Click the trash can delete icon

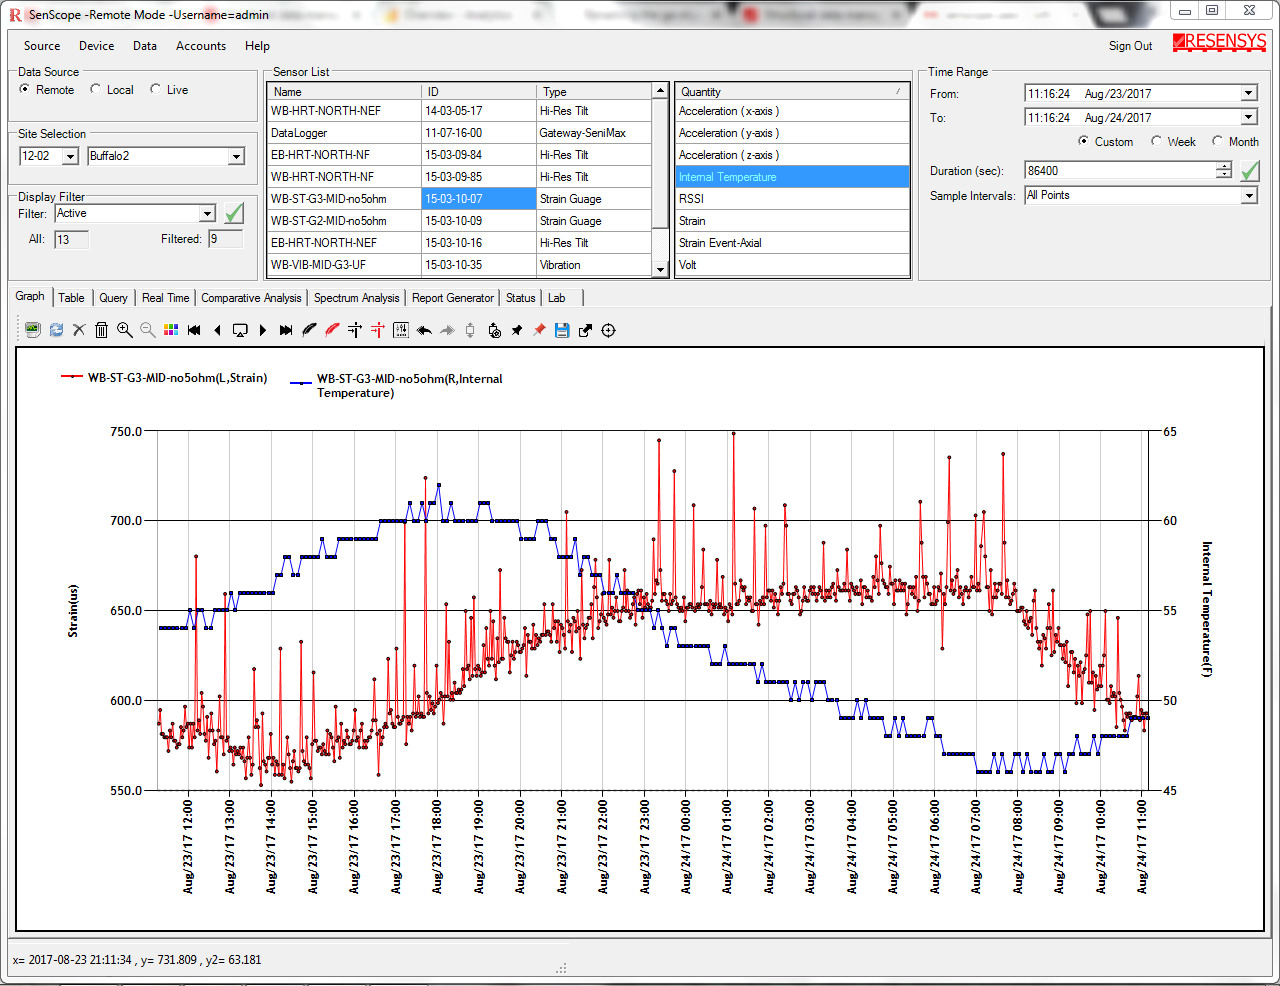pyautogui.click(x=101, y=330)
